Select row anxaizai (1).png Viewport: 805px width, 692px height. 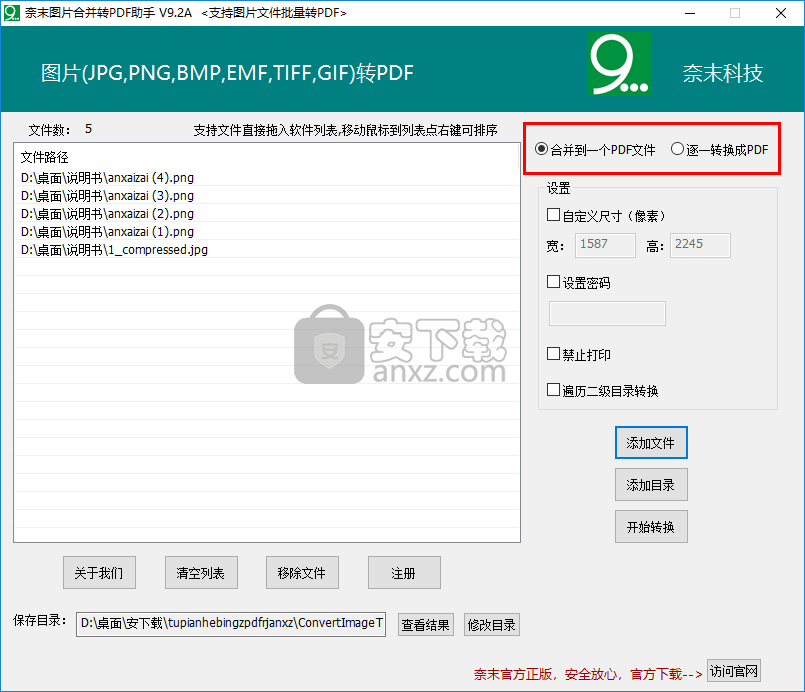coord(267,232)
